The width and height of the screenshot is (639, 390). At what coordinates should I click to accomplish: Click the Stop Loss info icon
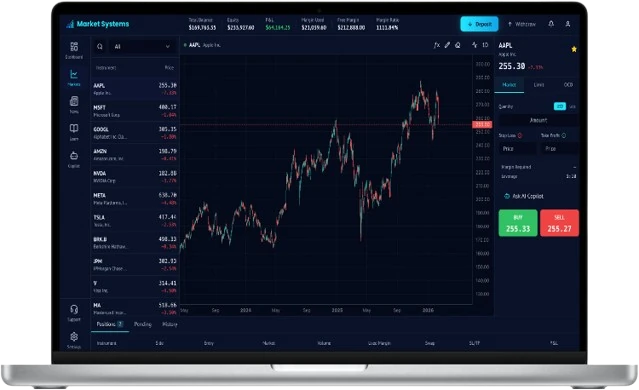pos(520,135)
